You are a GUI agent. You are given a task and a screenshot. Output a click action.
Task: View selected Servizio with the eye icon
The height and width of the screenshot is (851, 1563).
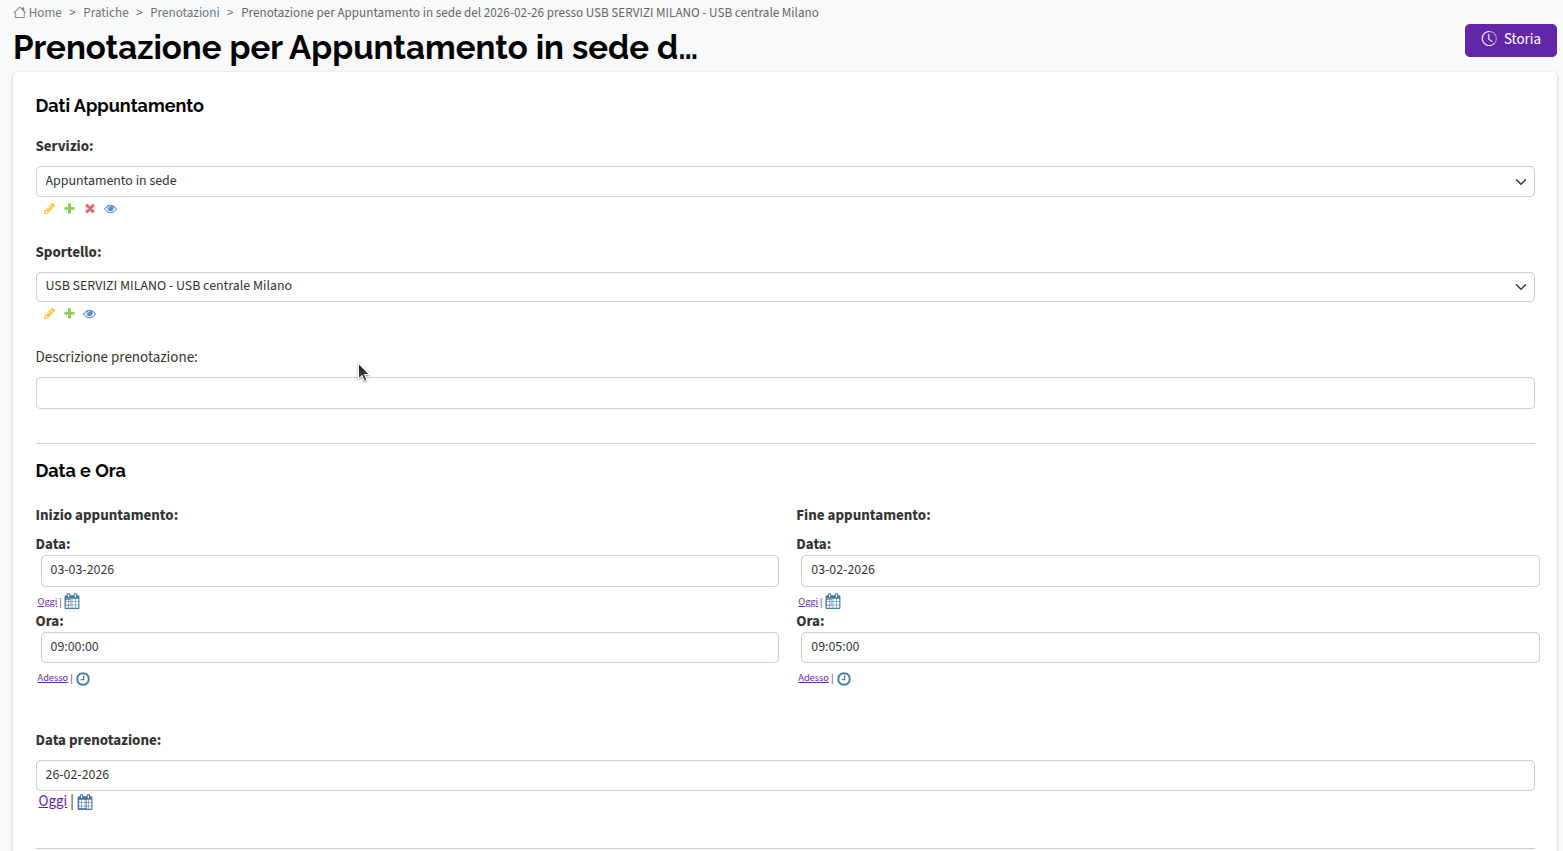point(111,209)
